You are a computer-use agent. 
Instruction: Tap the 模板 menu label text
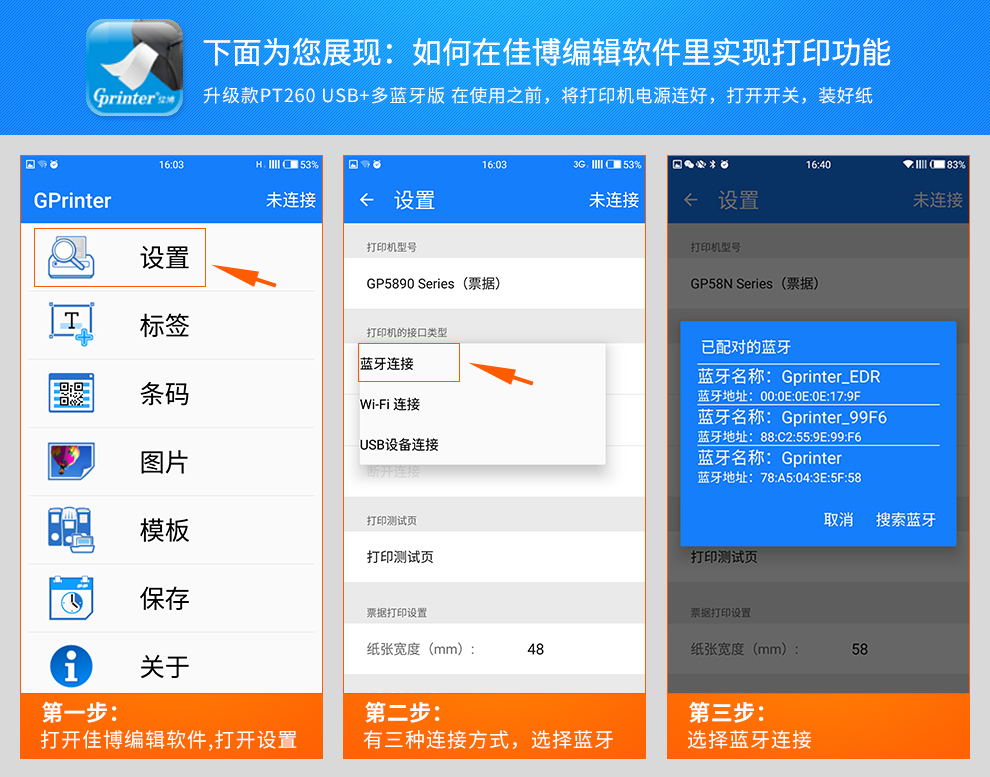164,530
